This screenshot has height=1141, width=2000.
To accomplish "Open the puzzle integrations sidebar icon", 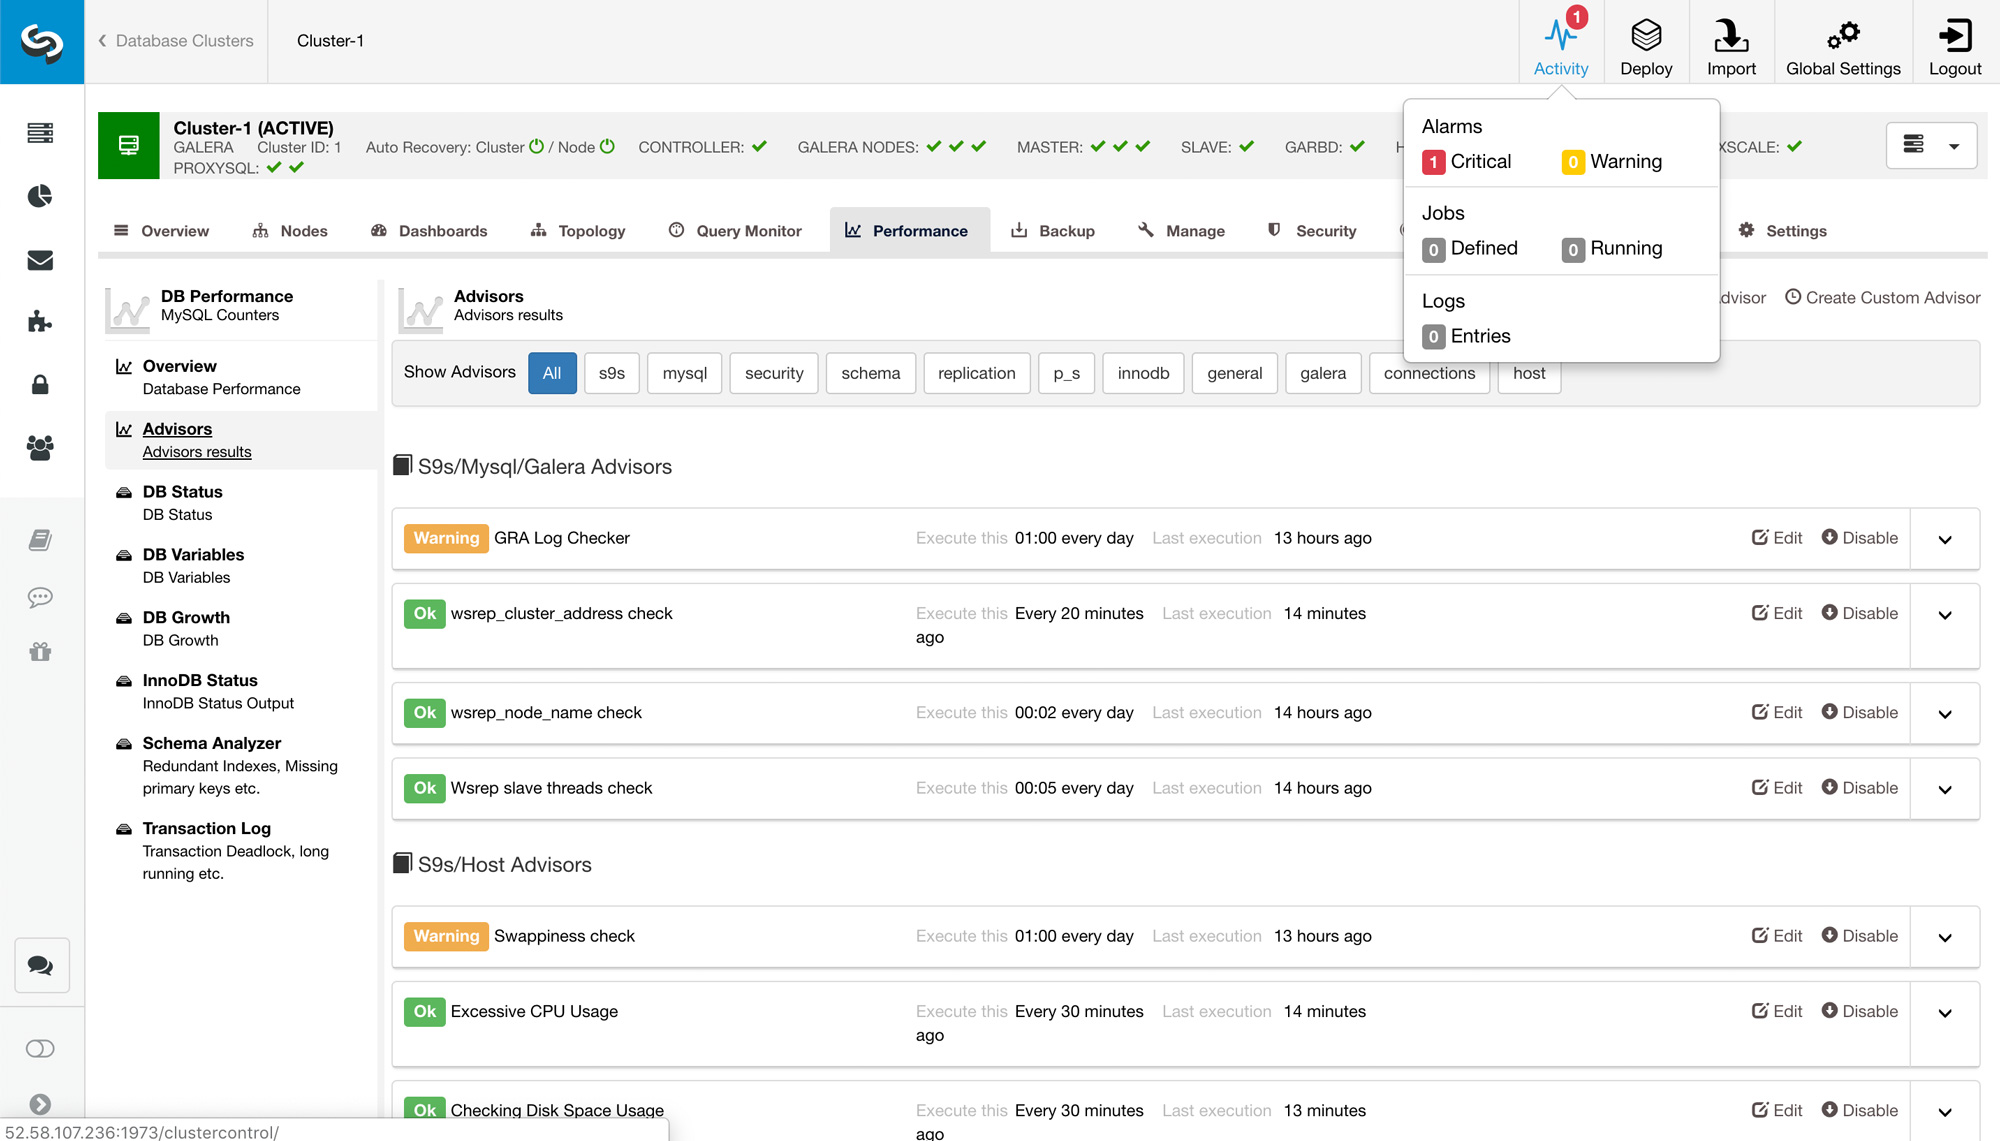I will [x=40, y=322].
